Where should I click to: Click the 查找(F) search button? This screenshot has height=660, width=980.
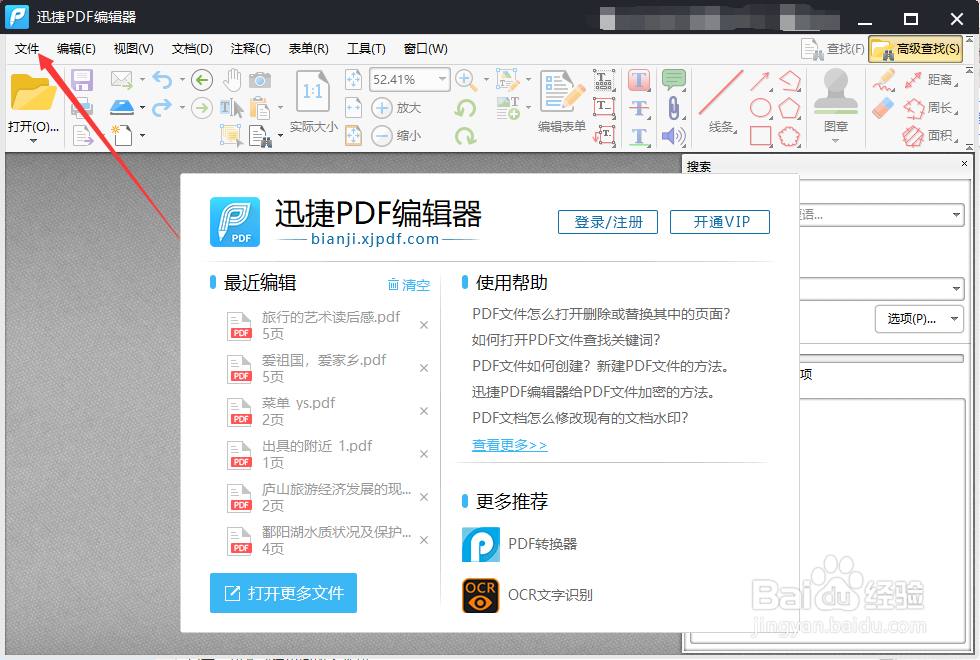coord(832,49)
